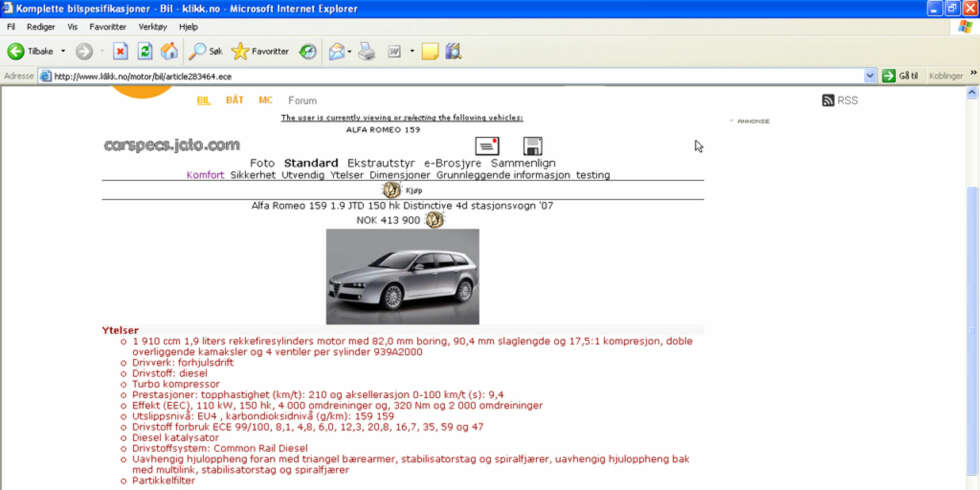Open Grunnleggende informasjon link
The height and width of the screenshot is (490, 980).
click(x=504, y=175)
